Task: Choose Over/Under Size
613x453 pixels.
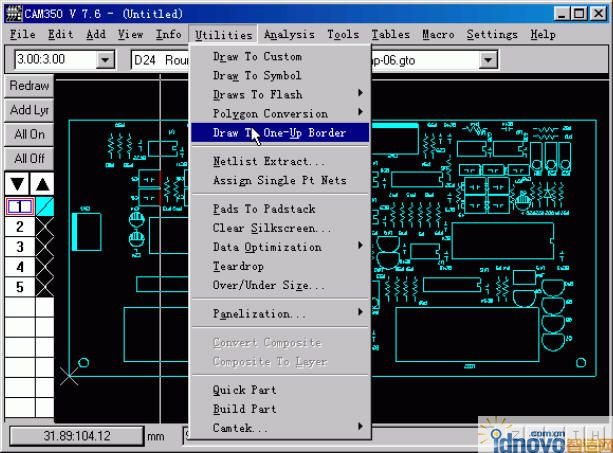Action: [x=280, y=285]
